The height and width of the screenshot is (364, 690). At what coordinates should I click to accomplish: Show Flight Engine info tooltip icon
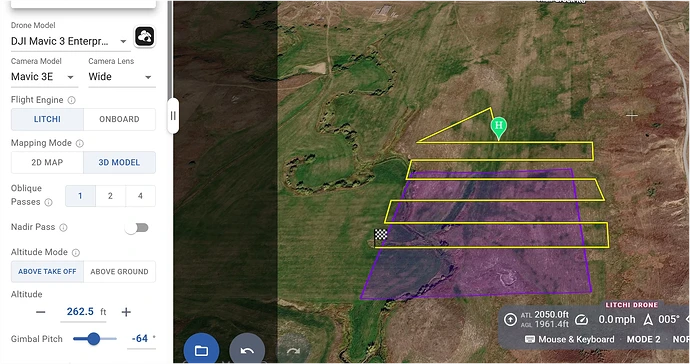tap(71, 100)
